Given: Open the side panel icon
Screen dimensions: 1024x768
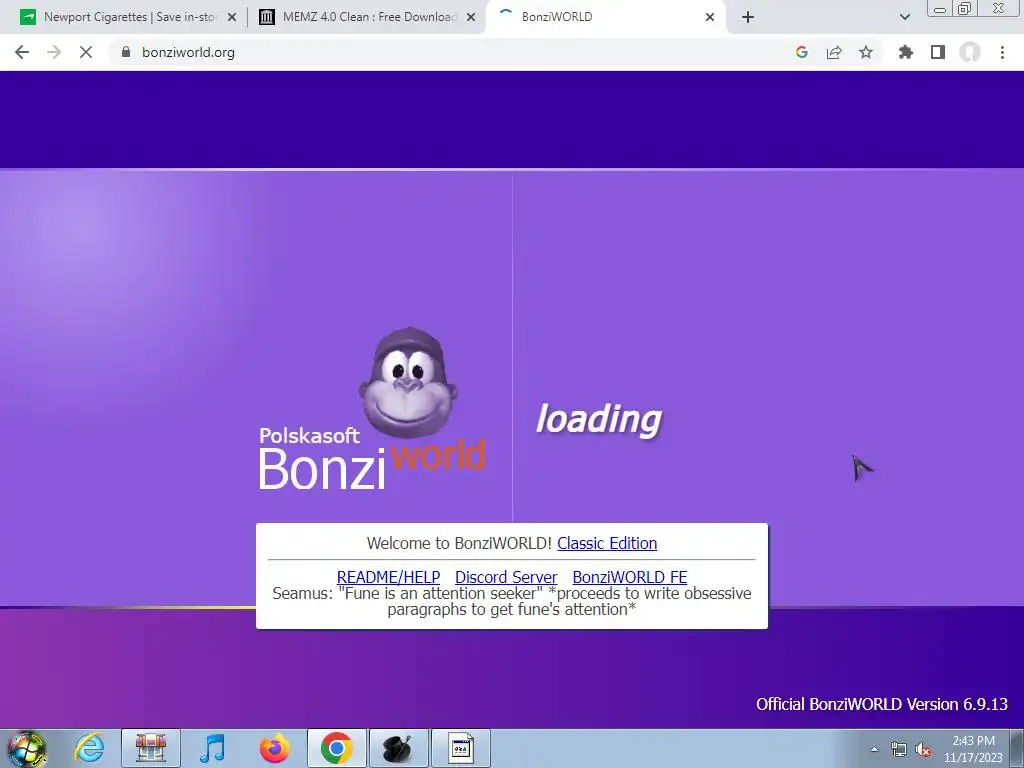Looking at the screenshot, I should (938, 52).
